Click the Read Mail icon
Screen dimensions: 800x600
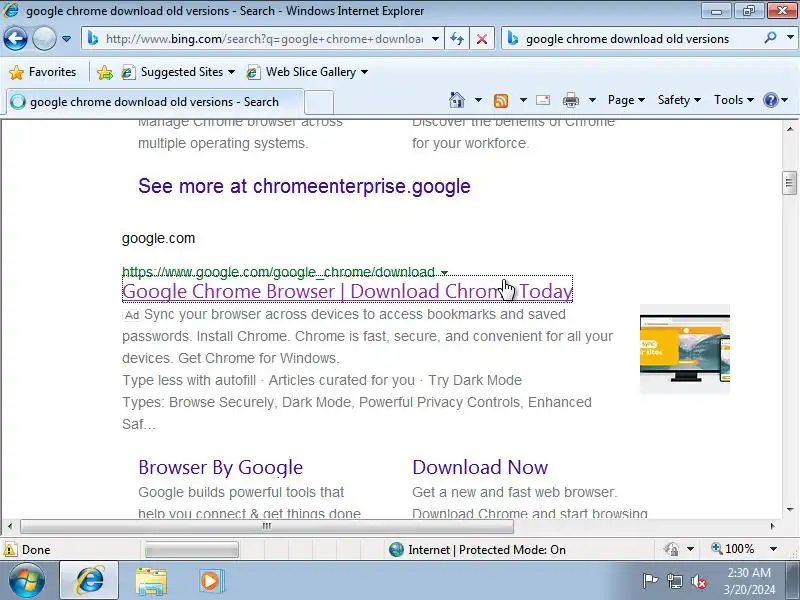[x=543, y=100]
